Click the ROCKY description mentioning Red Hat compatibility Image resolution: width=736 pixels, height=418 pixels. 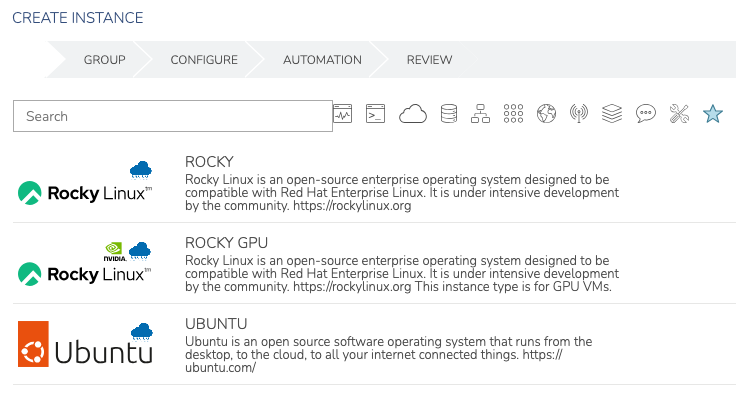(x=402, y=193)
